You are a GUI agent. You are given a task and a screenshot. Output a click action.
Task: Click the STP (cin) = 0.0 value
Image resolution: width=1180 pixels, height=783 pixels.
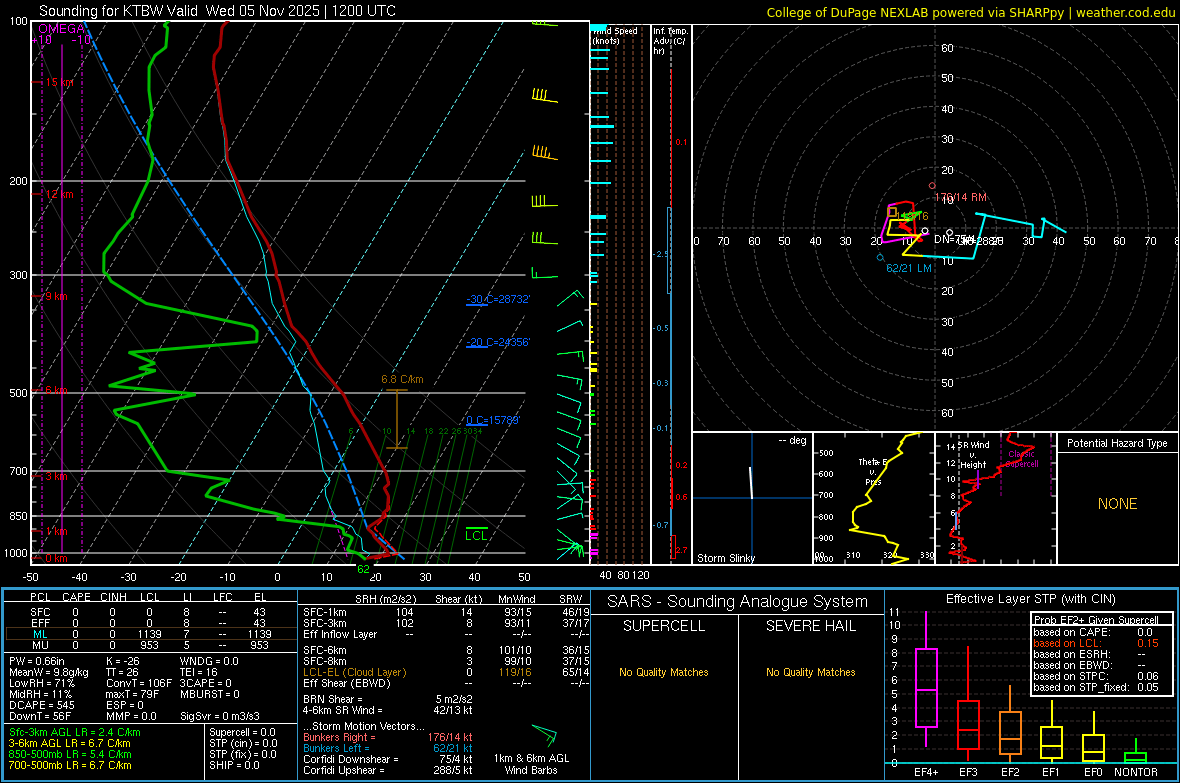coord(243,743)
